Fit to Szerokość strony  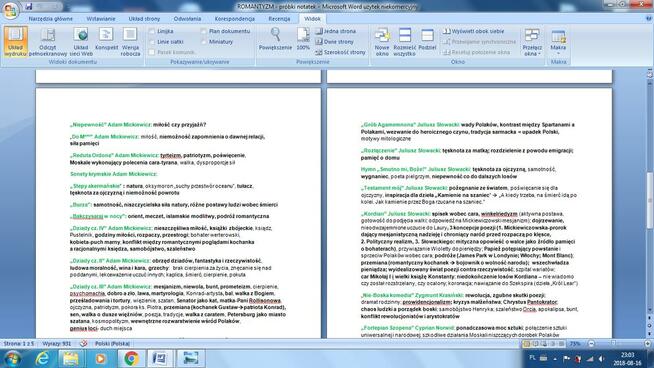340,52
